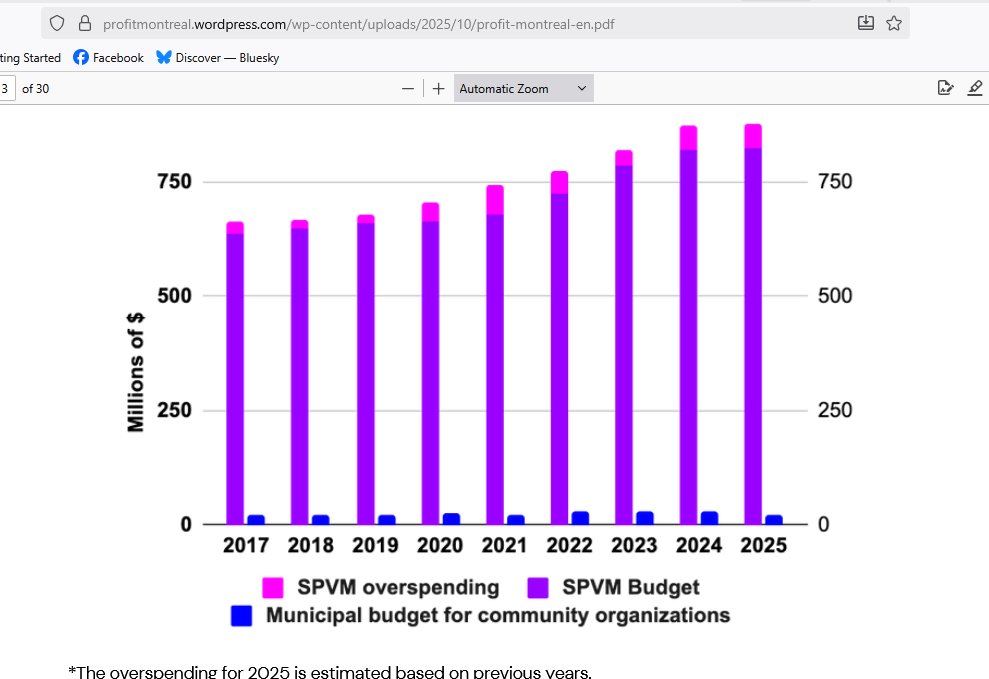The height and width of the screenshot is (679, 989).
Task: Open the free text annotation tool
Action: point(945,88)
